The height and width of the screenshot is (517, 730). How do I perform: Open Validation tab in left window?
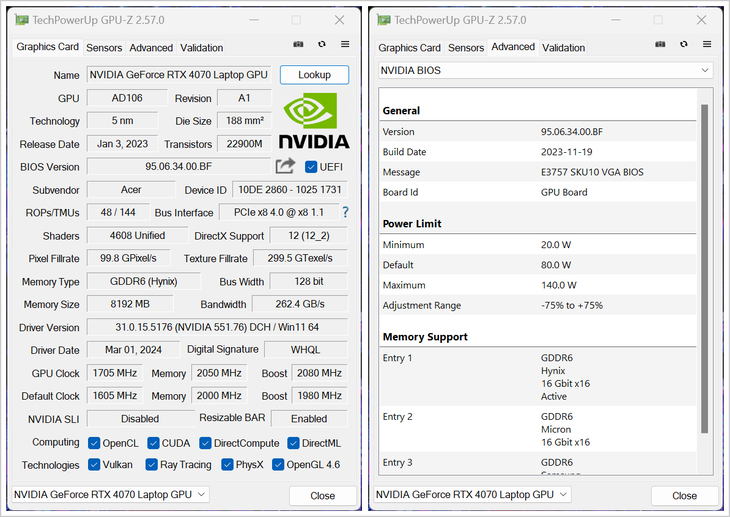pos(202,48)
